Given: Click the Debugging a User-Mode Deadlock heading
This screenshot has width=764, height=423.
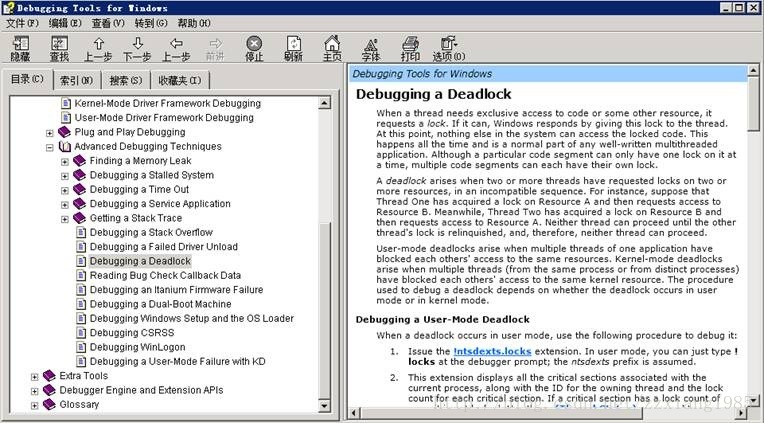Looking at the screenshot, I should [x=442, y=320].
